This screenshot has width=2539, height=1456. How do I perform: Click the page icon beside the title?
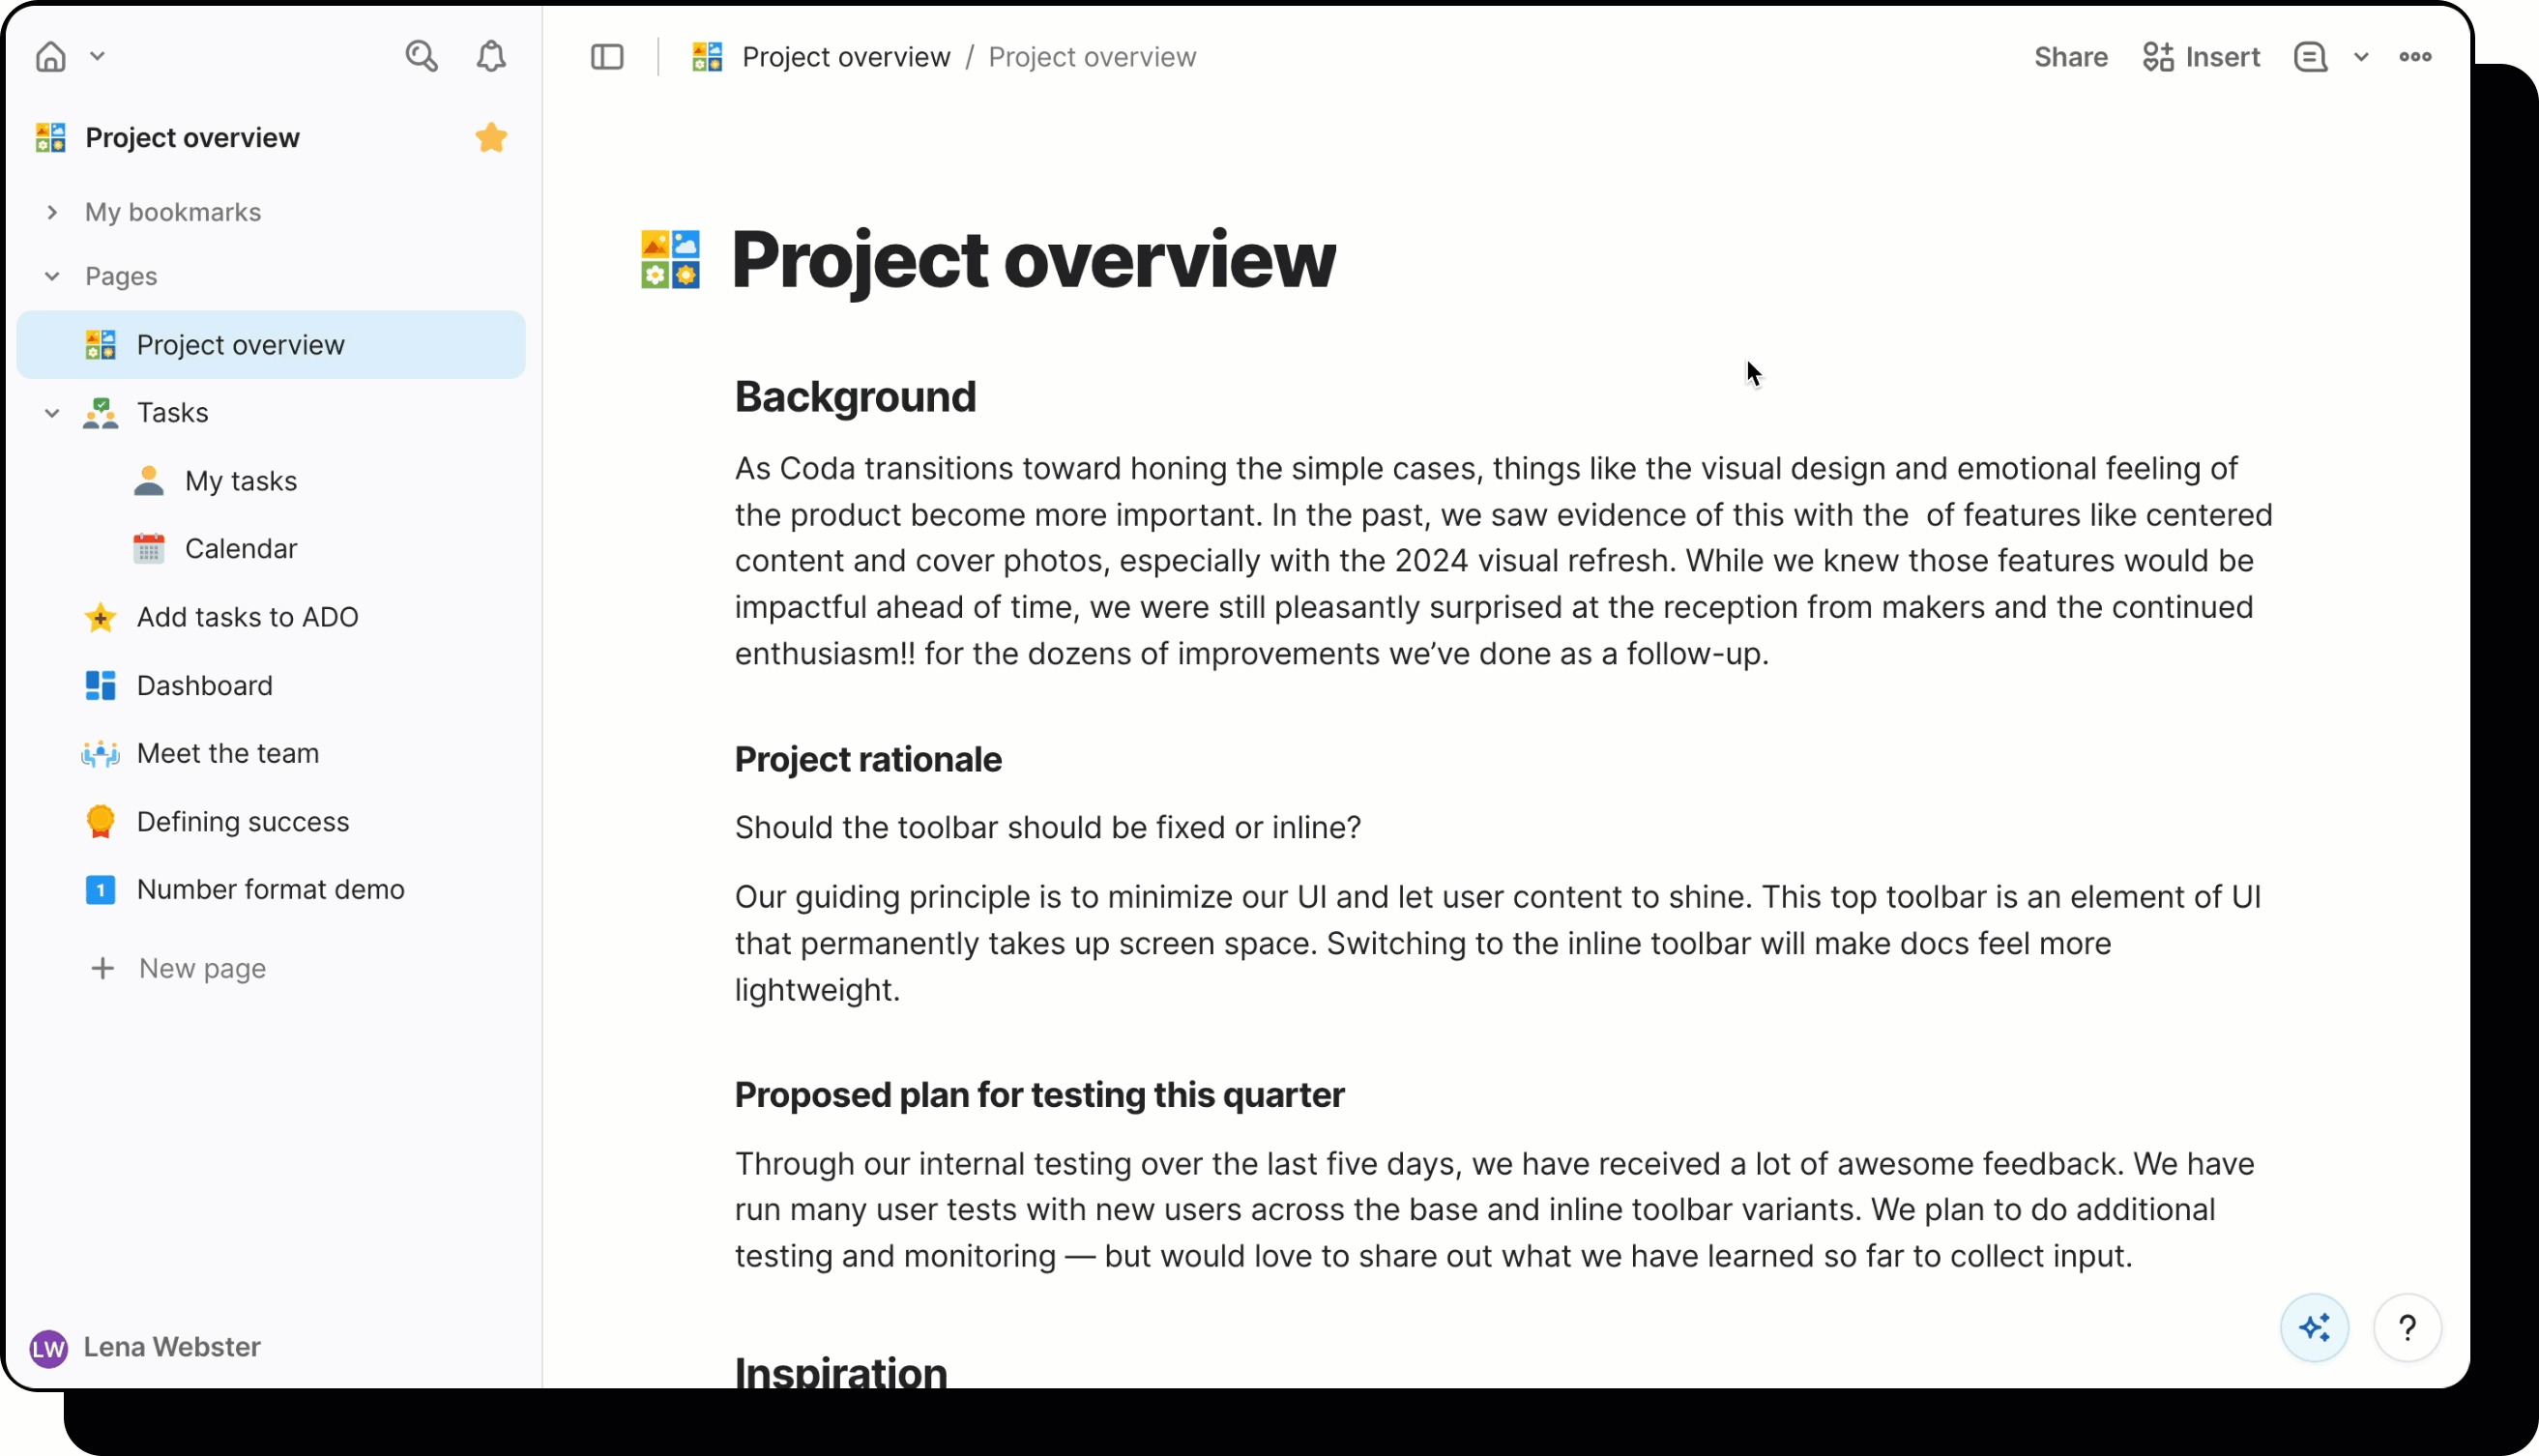(x=670, y=260)
